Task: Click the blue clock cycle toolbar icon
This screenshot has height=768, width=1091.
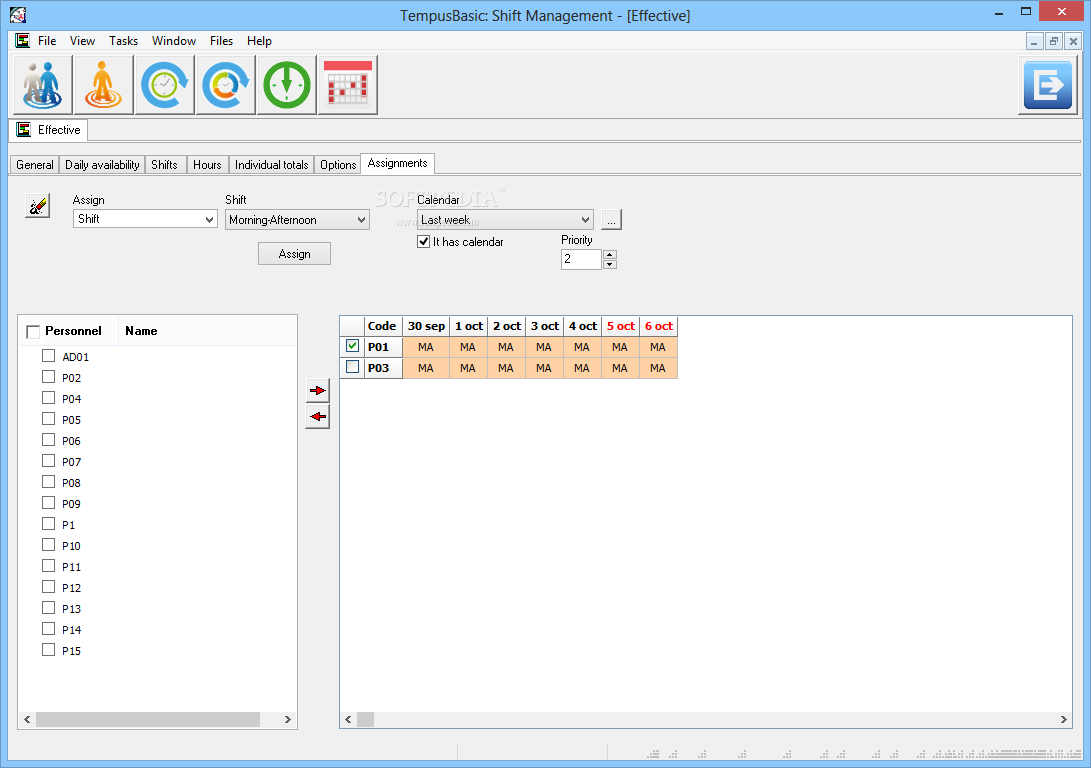Action: 164,85
